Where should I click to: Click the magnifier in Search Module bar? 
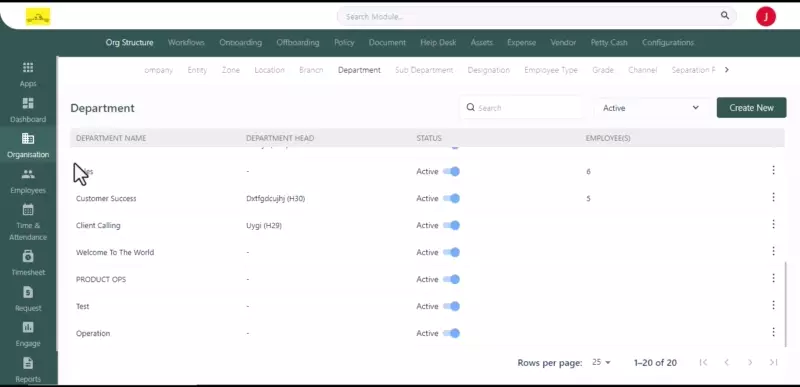click(725, 16)
